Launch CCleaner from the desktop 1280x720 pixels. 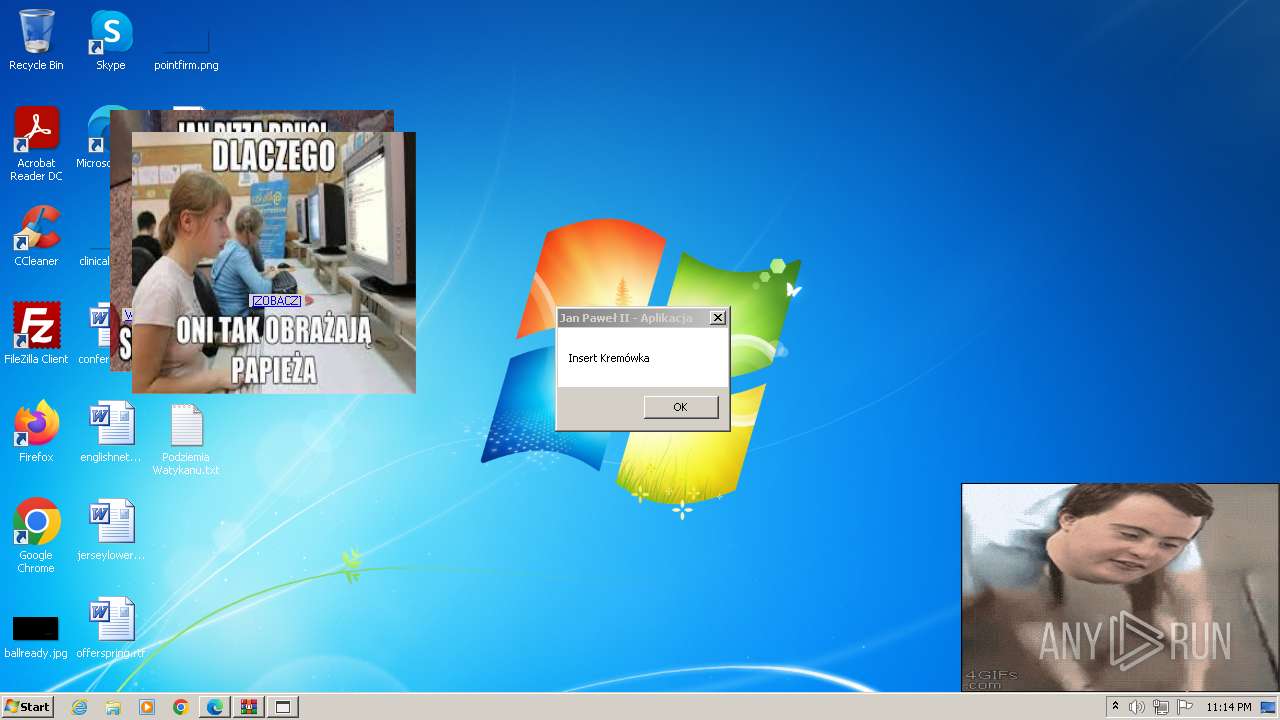tap(36, 236)
